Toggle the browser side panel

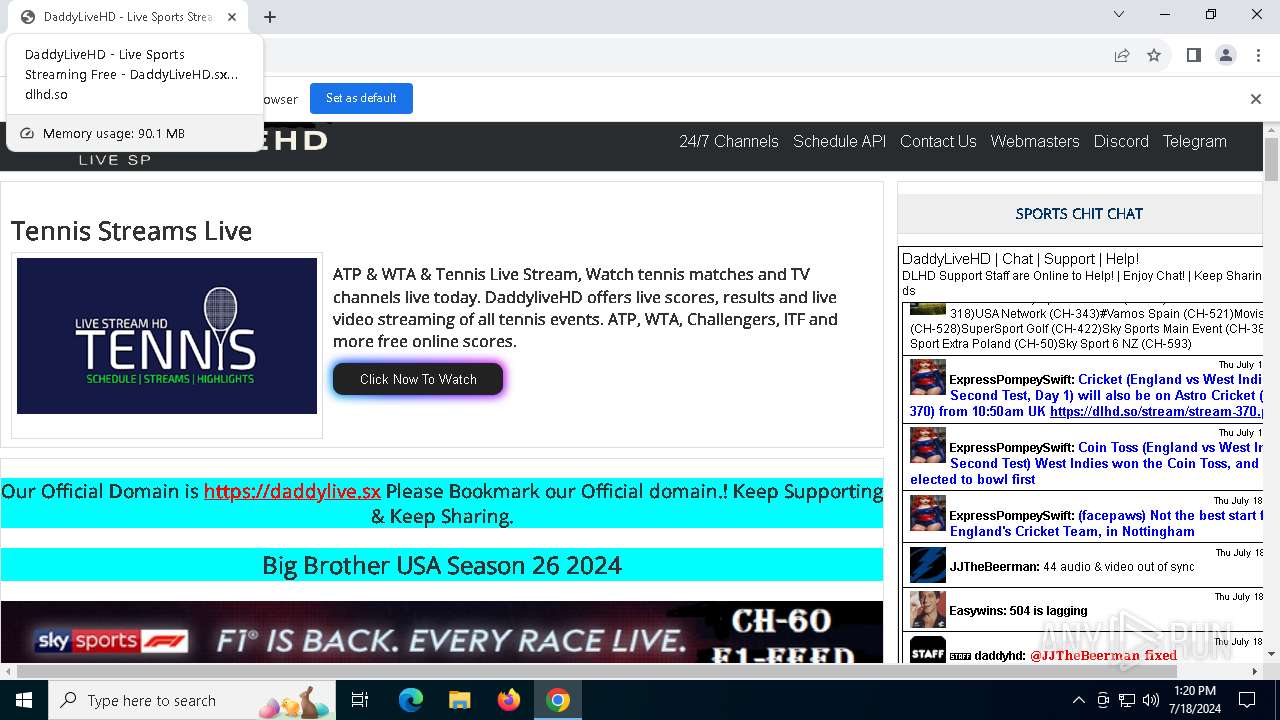click(1193, 56)
